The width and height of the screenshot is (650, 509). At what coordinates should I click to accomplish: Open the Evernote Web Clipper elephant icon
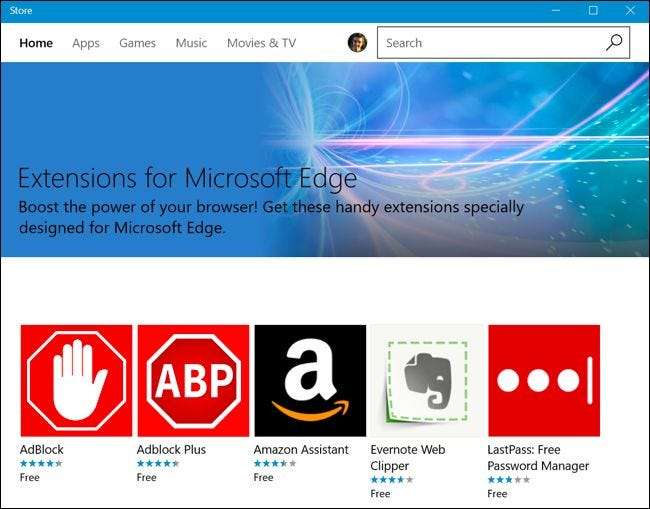[427, 381]
